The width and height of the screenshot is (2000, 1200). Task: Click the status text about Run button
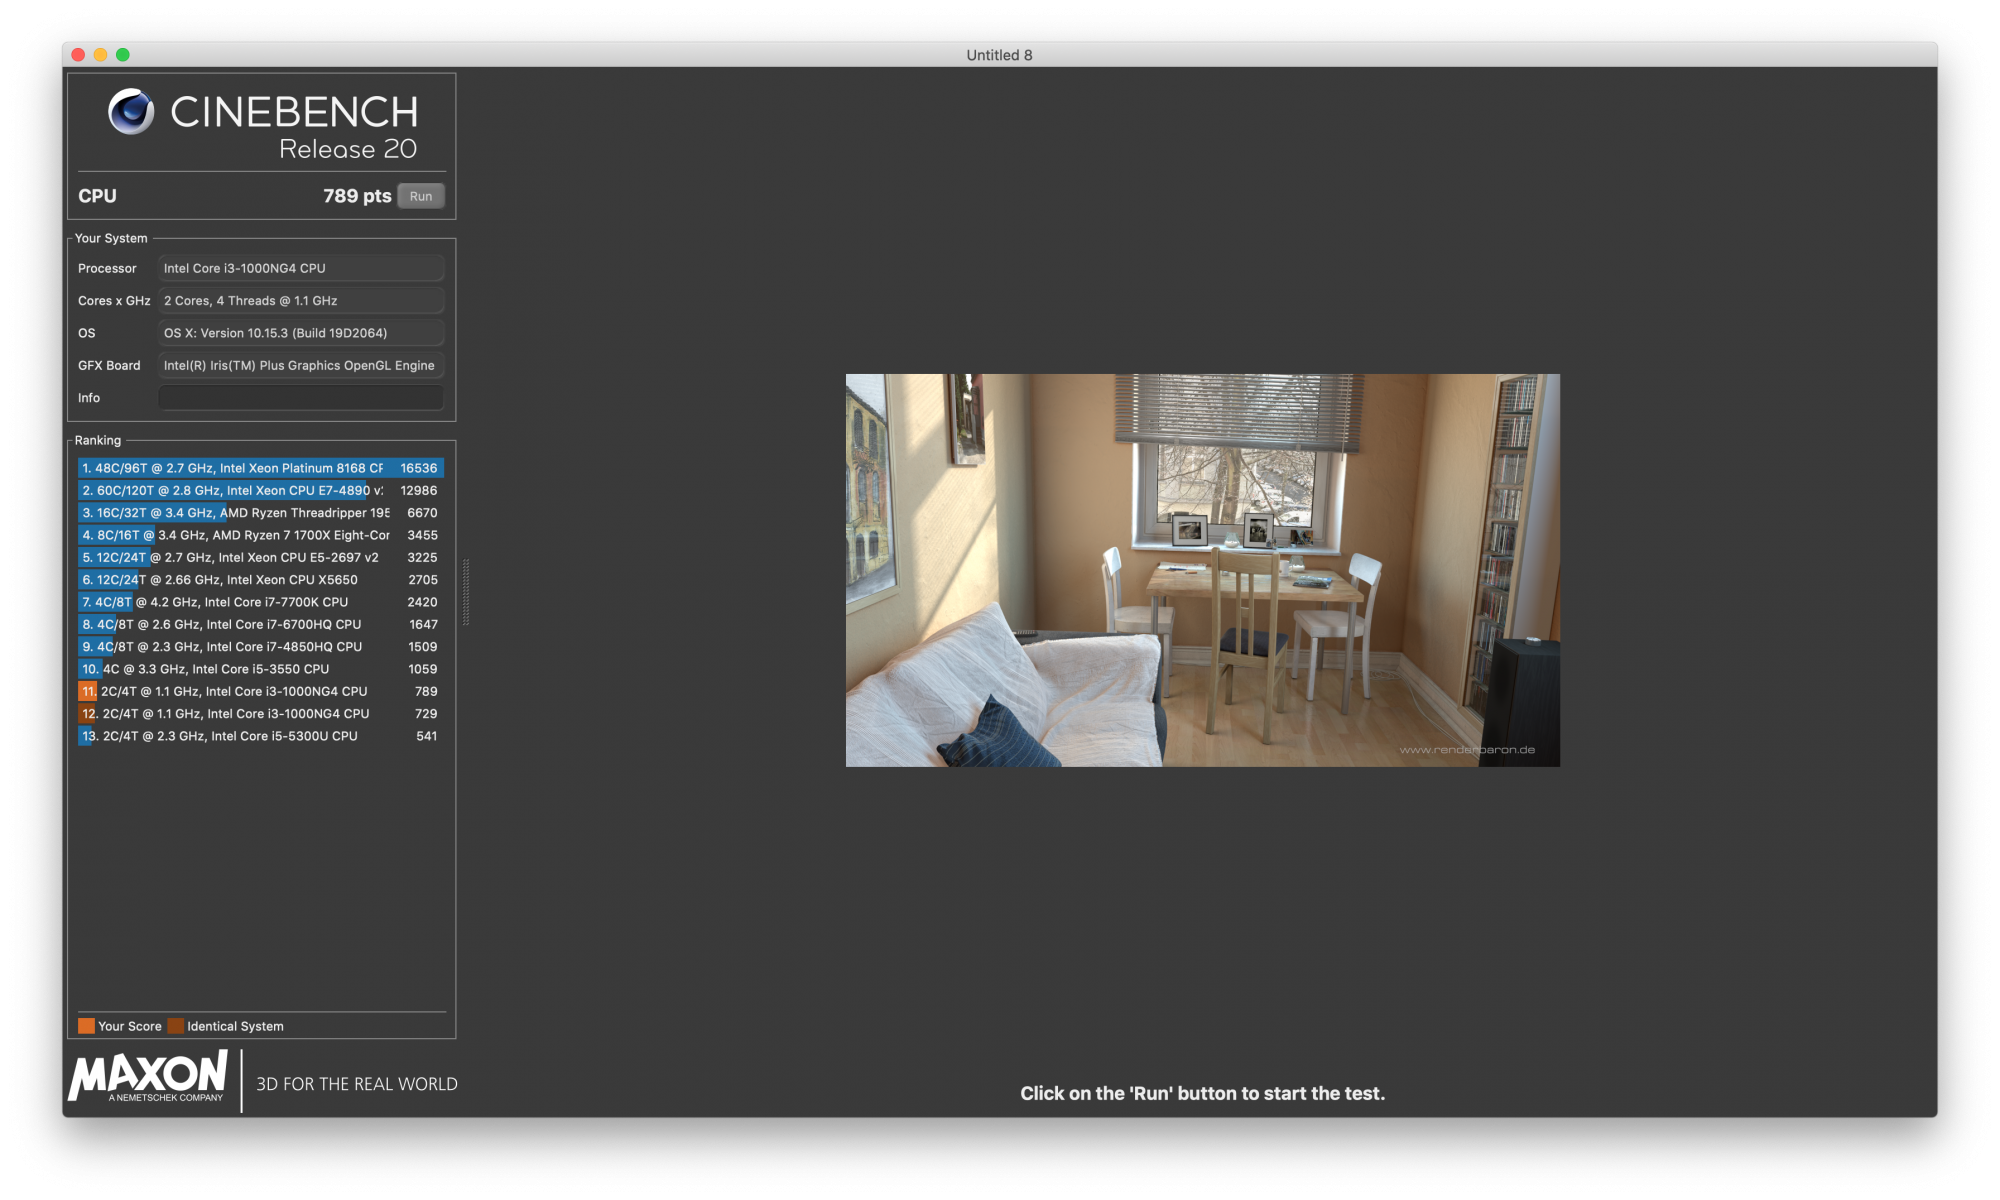(x=1202, y=1093)
